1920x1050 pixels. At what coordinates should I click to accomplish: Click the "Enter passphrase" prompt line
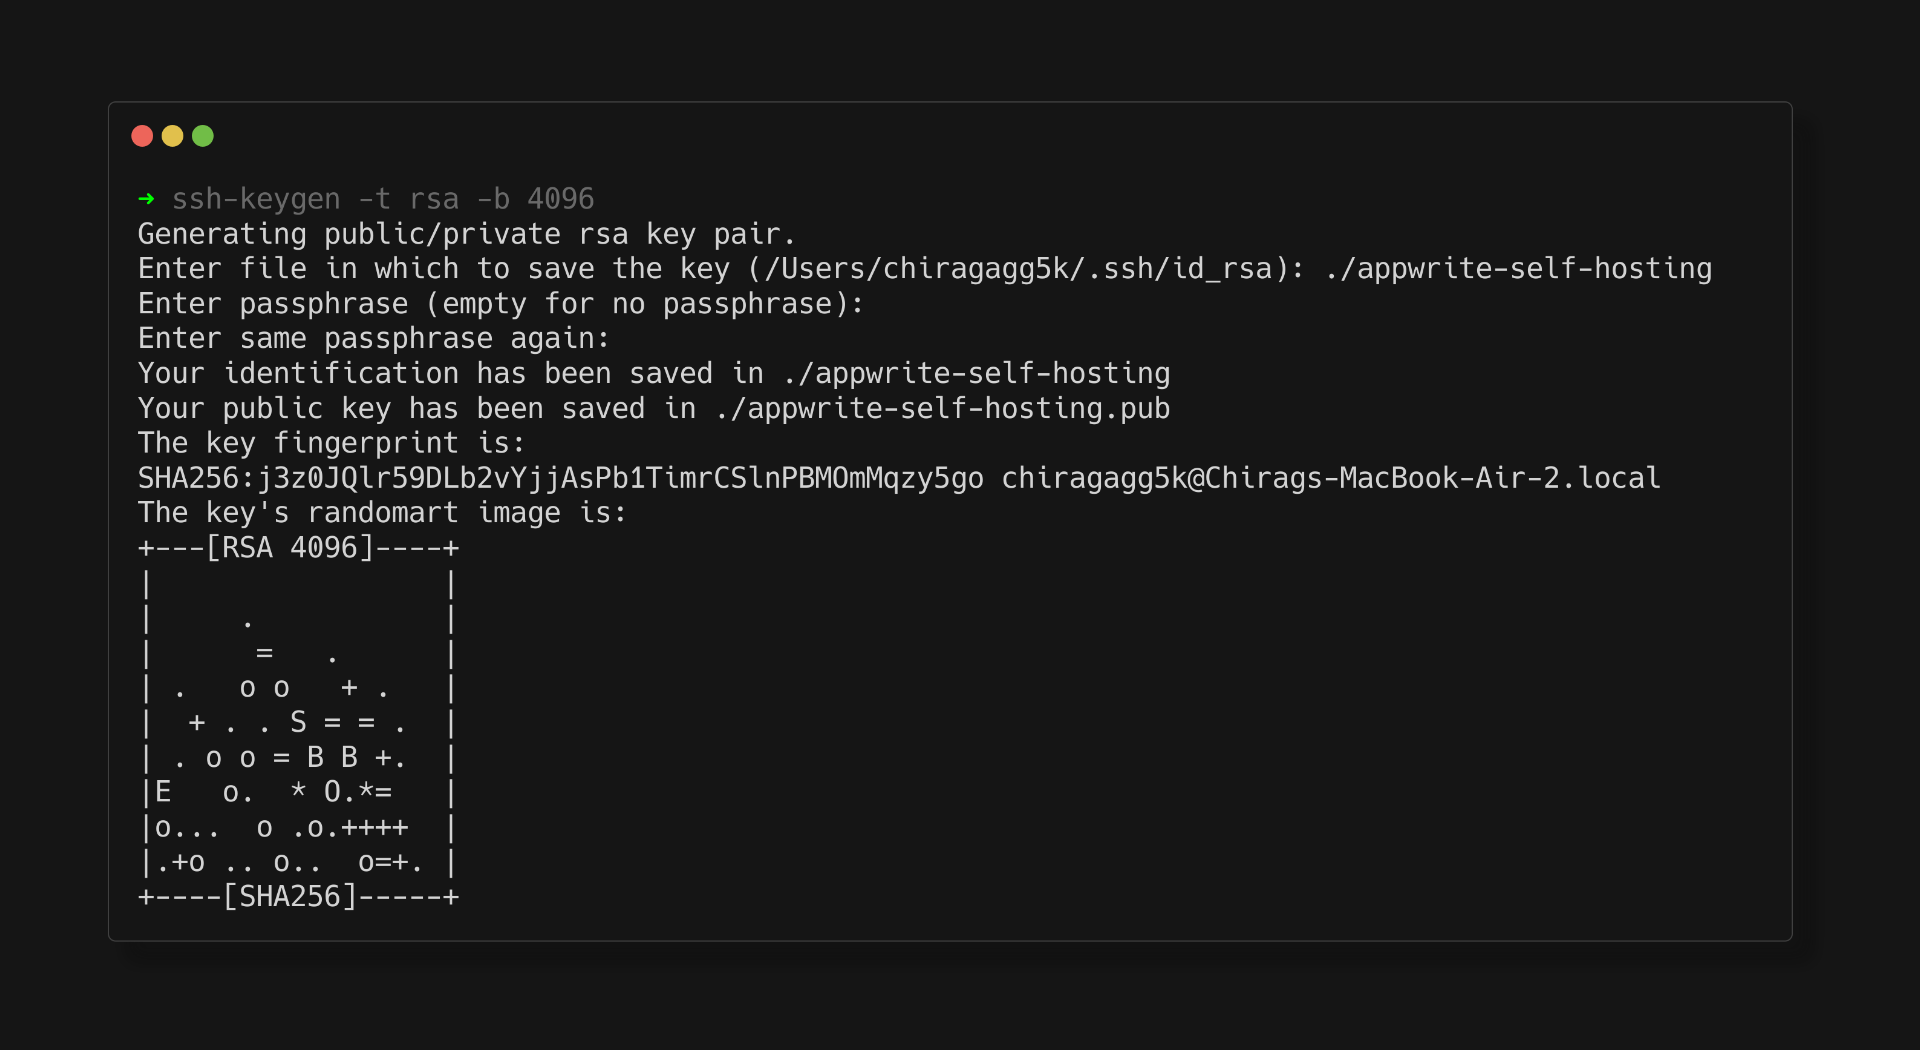pyautogui.click(x=500, y=304)
